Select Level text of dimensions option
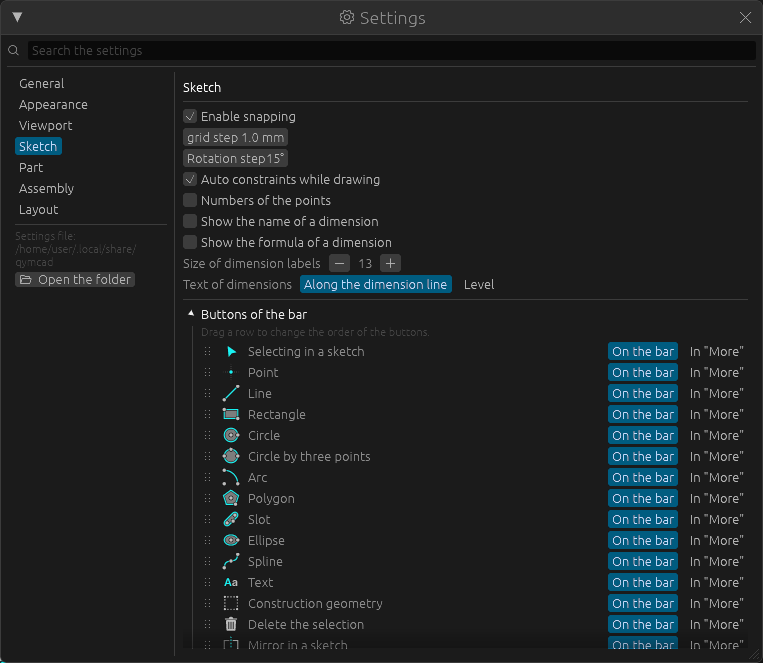This screenshot has width=763, height=663. point(479,284)
